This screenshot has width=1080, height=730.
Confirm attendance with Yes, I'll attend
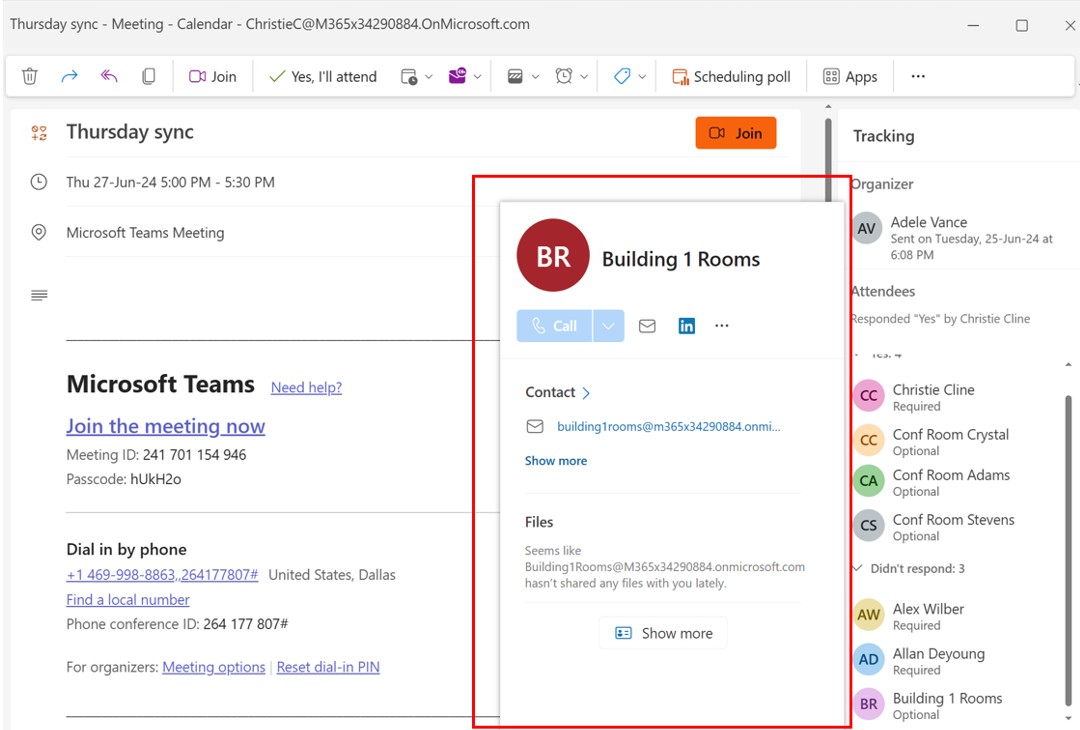[x=323, y=76]
